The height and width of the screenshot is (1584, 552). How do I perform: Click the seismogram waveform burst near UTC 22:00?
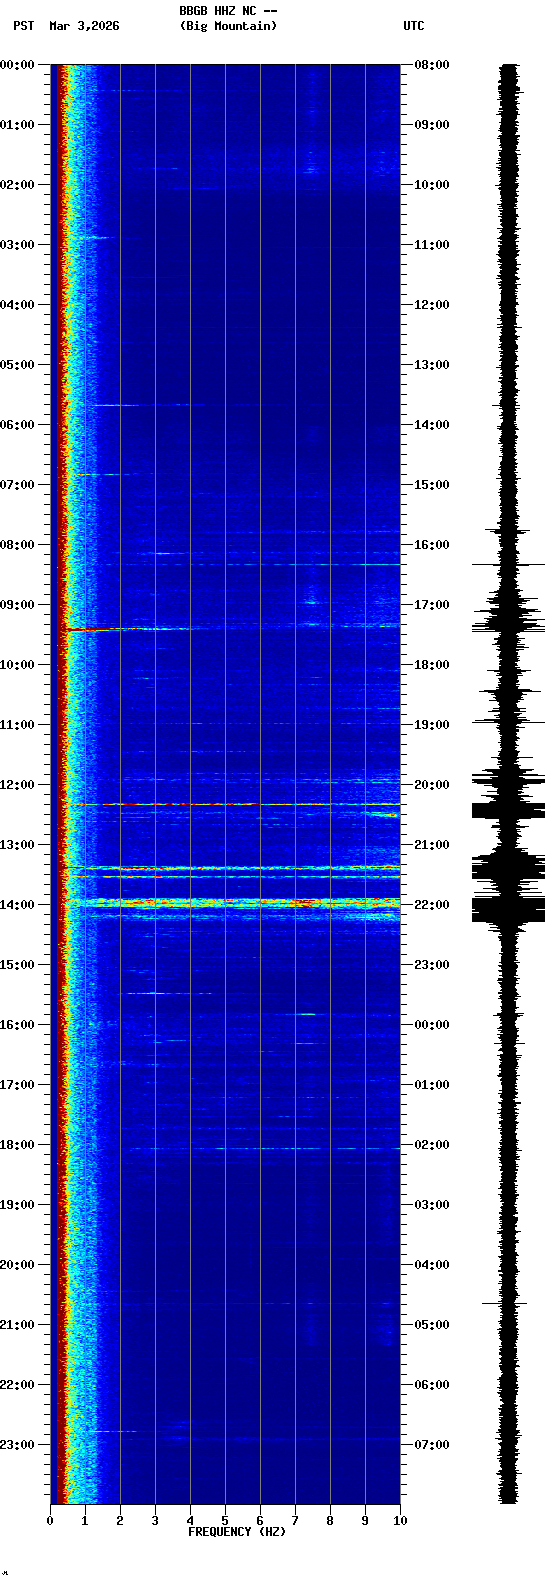509,908
